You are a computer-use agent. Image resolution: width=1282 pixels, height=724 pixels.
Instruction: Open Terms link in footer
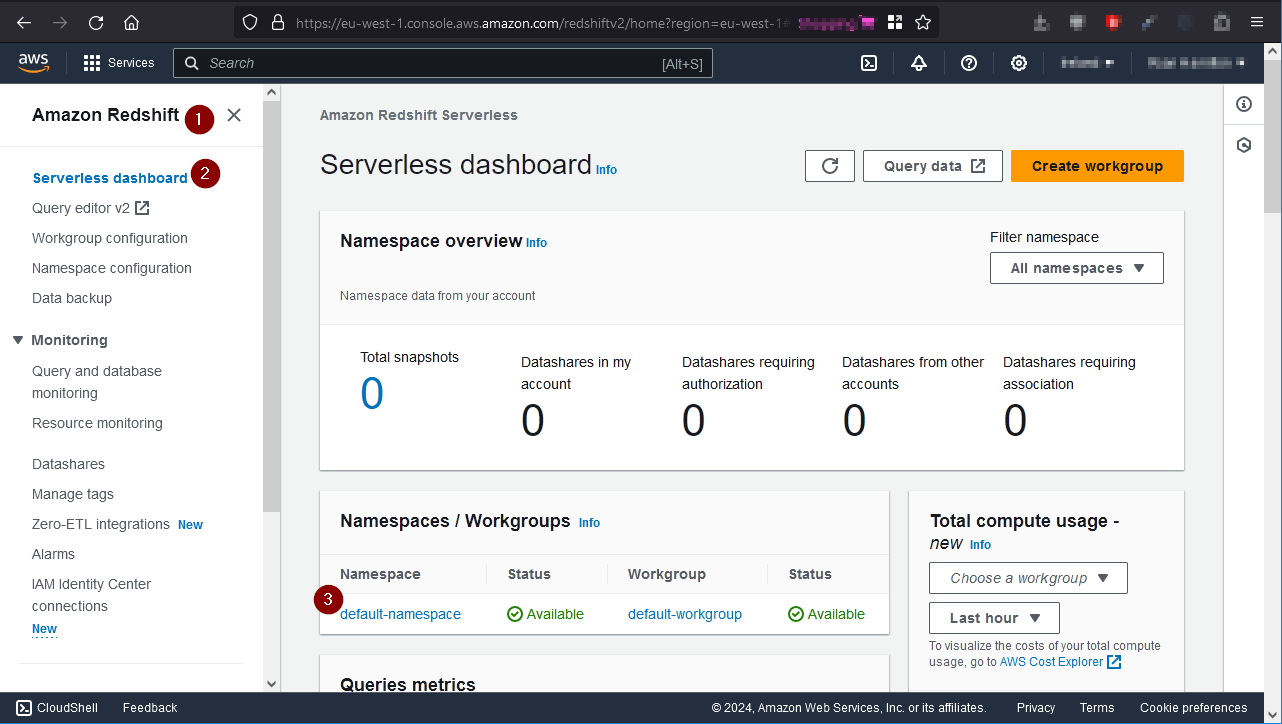pos(1097,708)
